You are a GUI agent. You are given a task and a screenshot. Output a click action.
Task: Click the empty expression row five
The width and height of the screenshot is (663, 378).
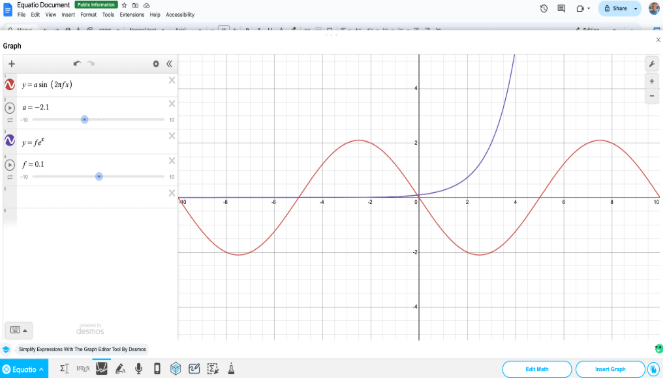tap(91, 196)
